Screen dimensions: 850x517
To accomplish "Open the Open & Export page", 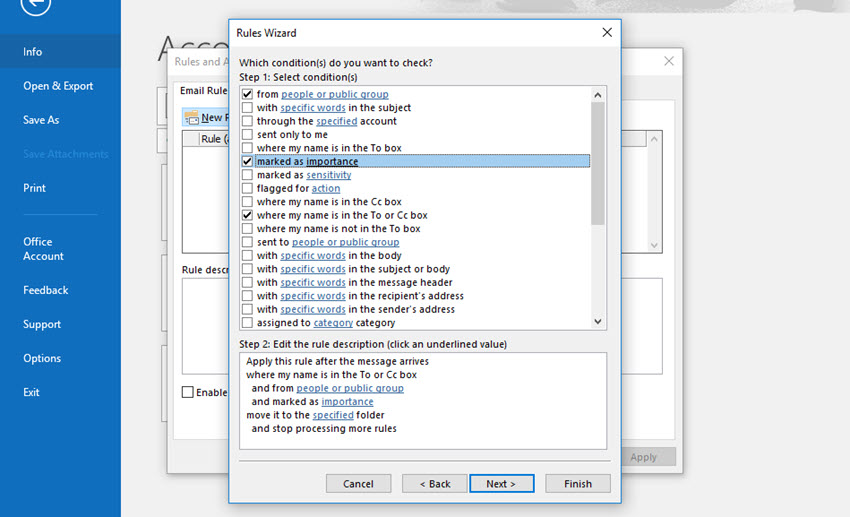I will [60, 86].
